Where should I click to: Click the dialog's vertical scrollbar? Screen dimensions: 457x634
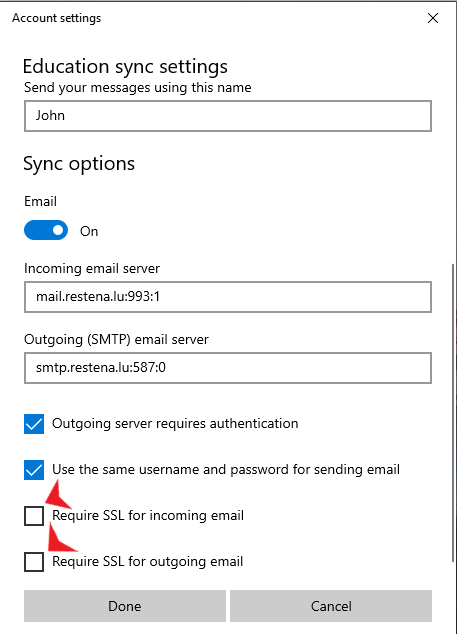pyautogui.click(x=453, y=412)
